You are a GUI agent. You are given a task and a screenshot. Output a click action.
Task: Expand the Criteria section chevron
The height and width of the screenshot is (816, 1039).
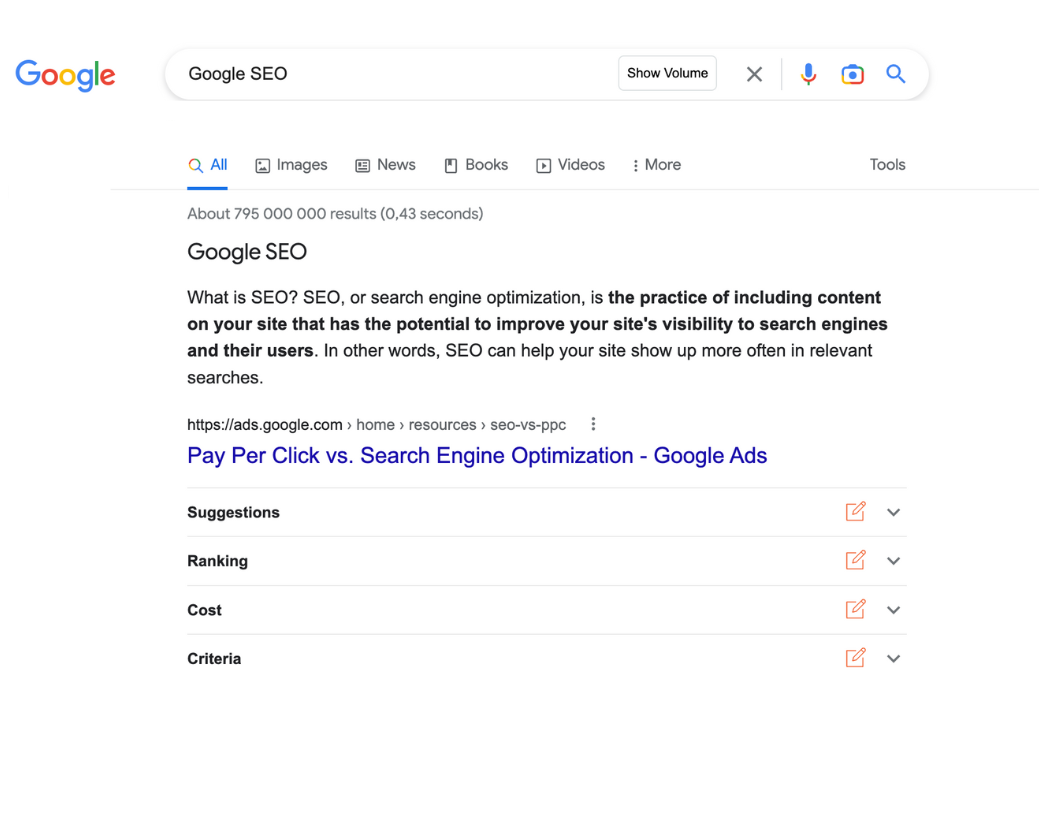click(x=893, y=658)
